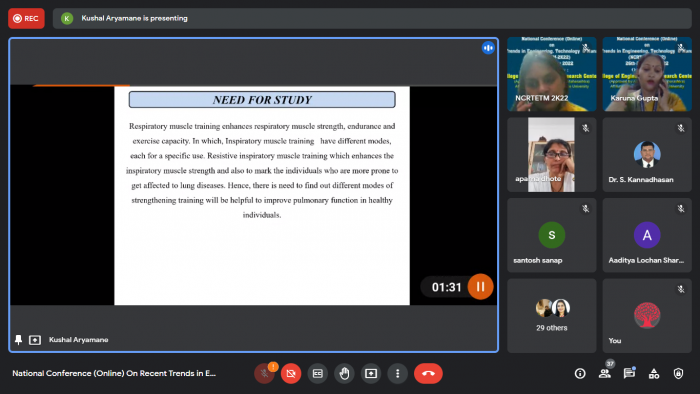This screenshot has width=700, height=394.
Task: Leave call with the red hang-up button
Action: point(428,373)
